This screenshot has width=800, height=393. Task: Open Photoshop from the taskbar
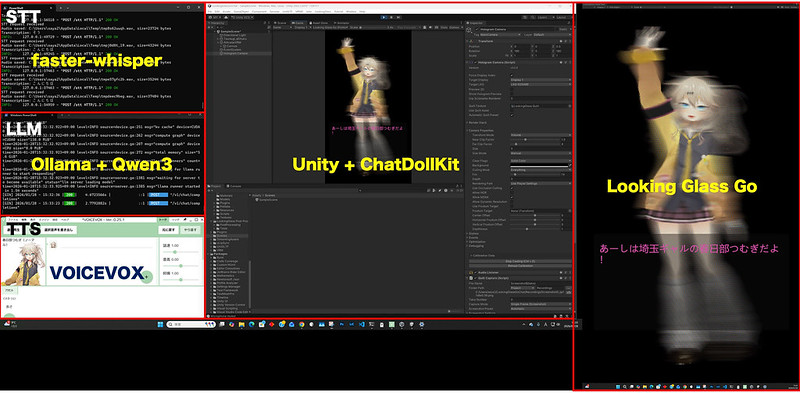pos(341,325)
